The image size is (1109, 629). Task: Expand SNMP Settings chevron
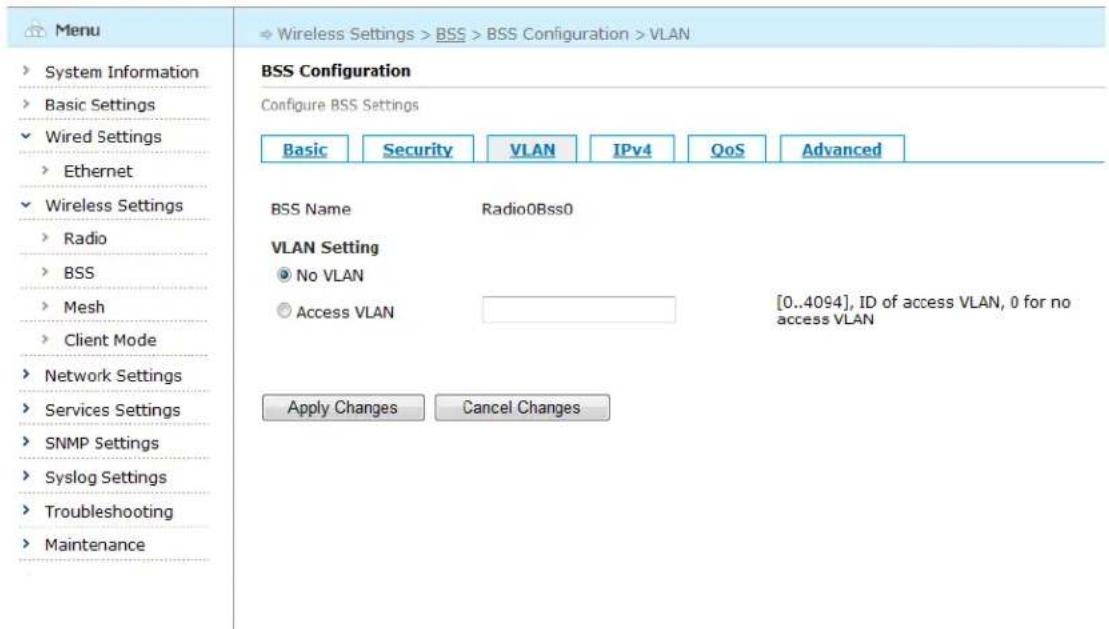pyautogui.click(x=26, y=442)
